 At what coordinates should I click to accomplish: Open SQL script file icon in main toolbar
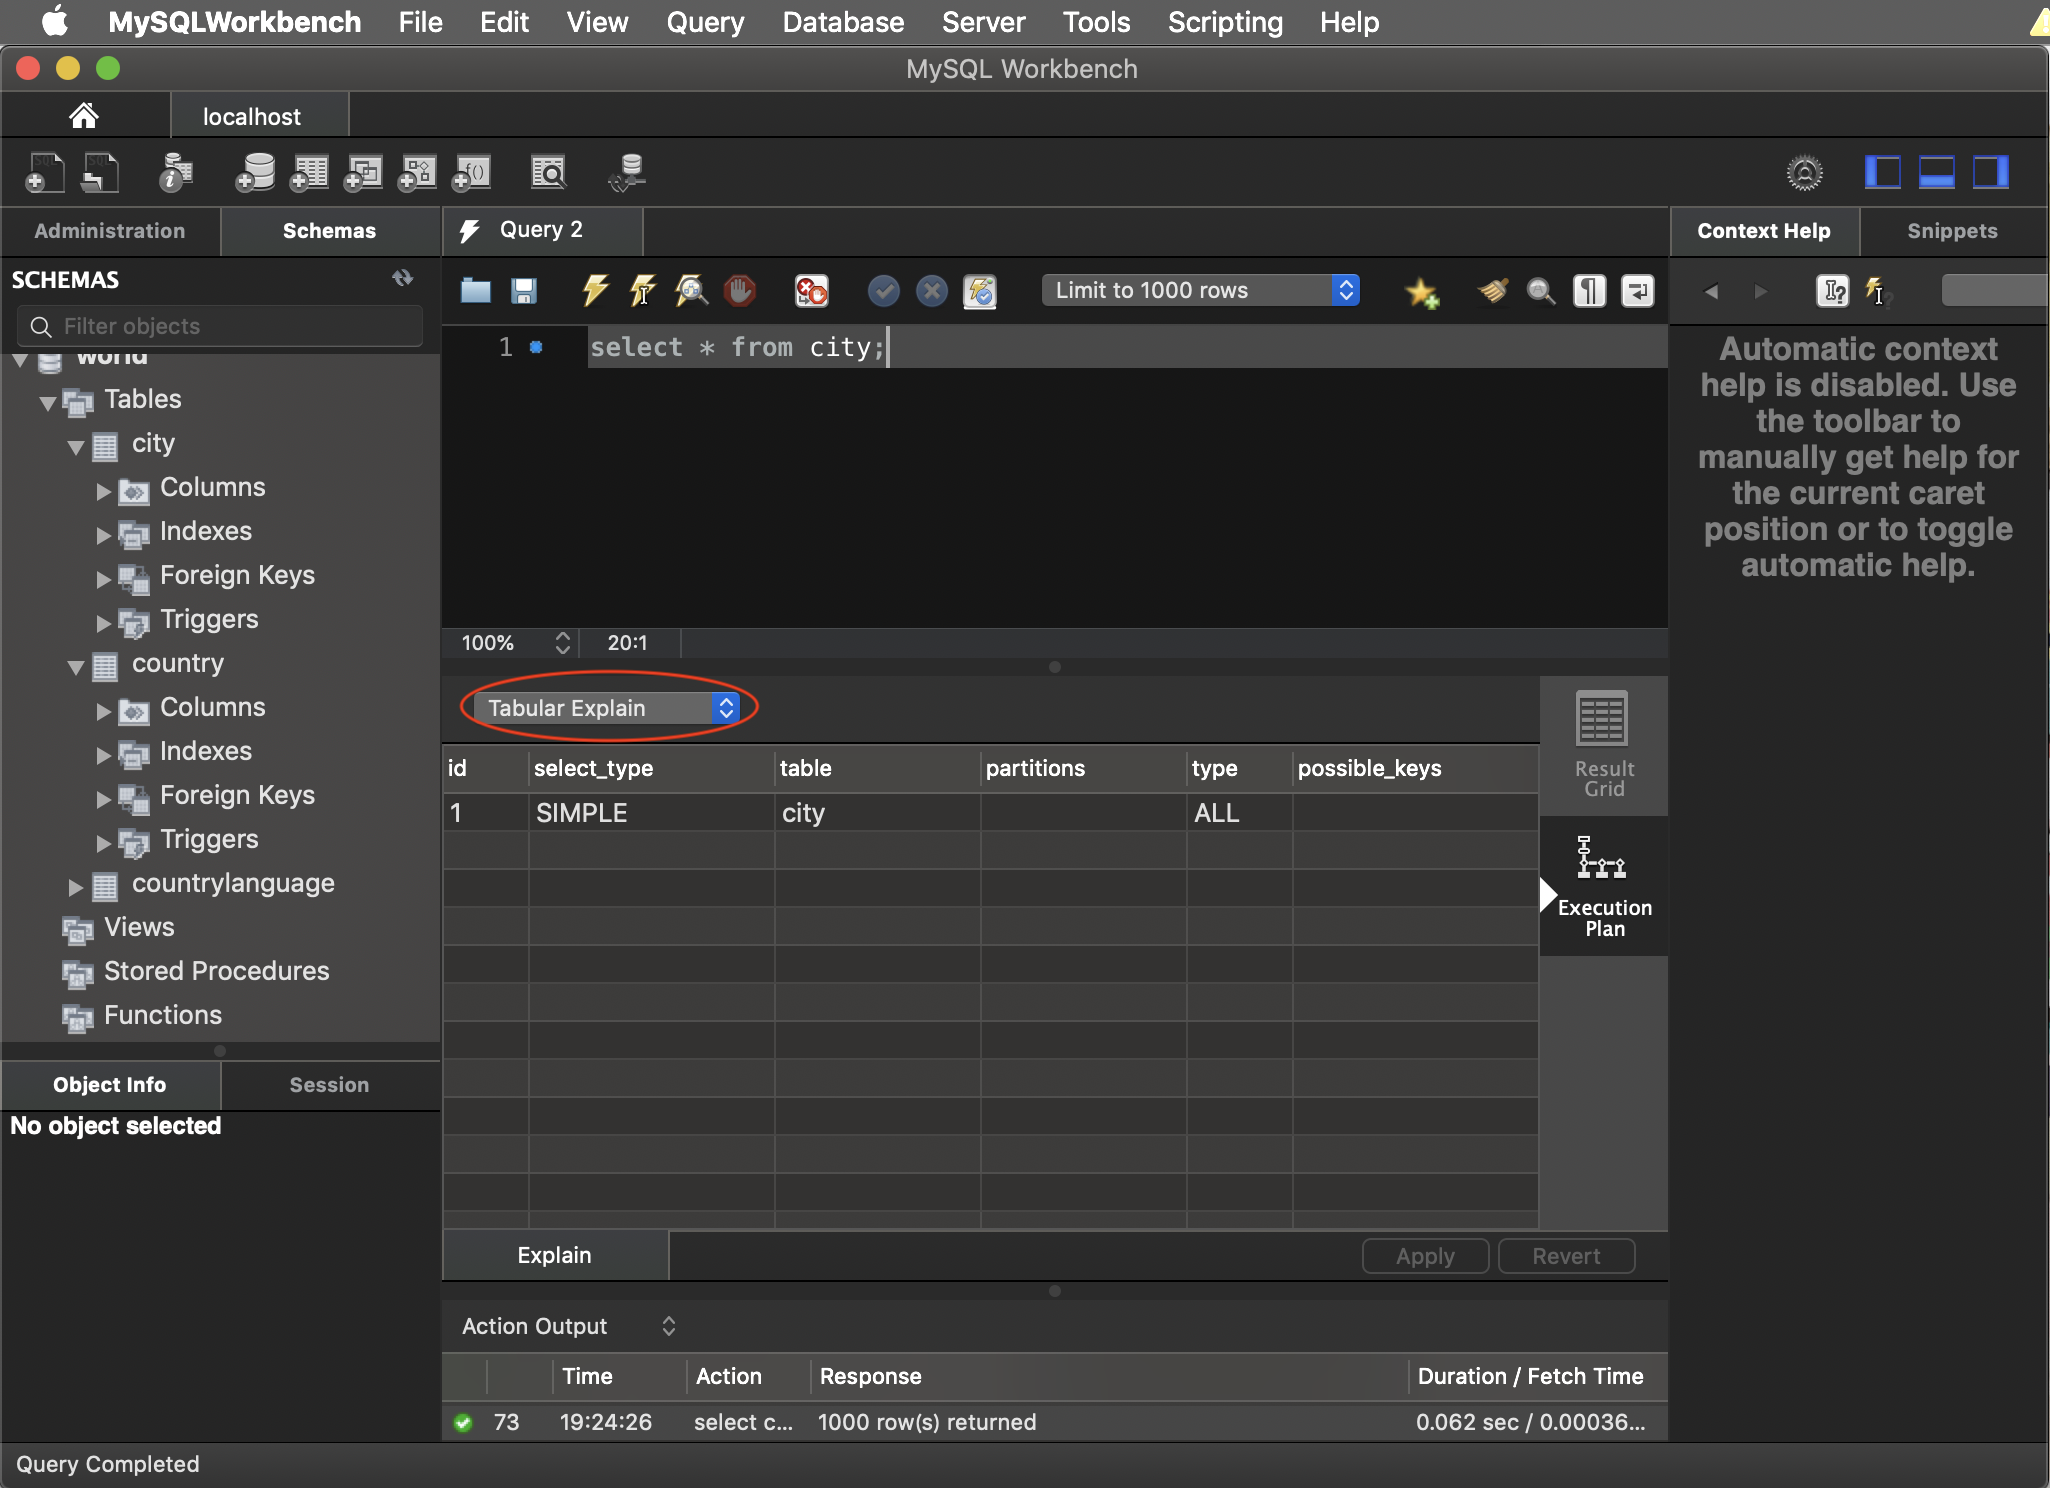(100, 173)
